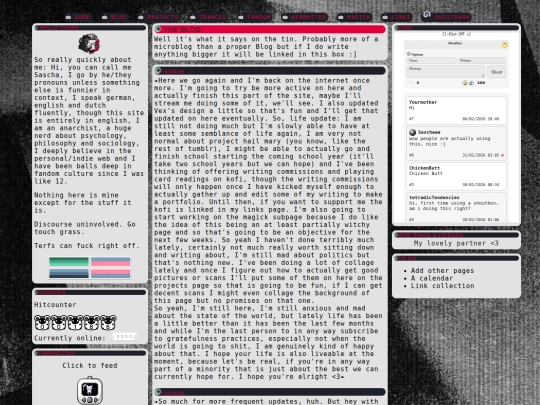Screen dimensions: 540x405
Task: Open the HOME navigation link
Action: 82,17
